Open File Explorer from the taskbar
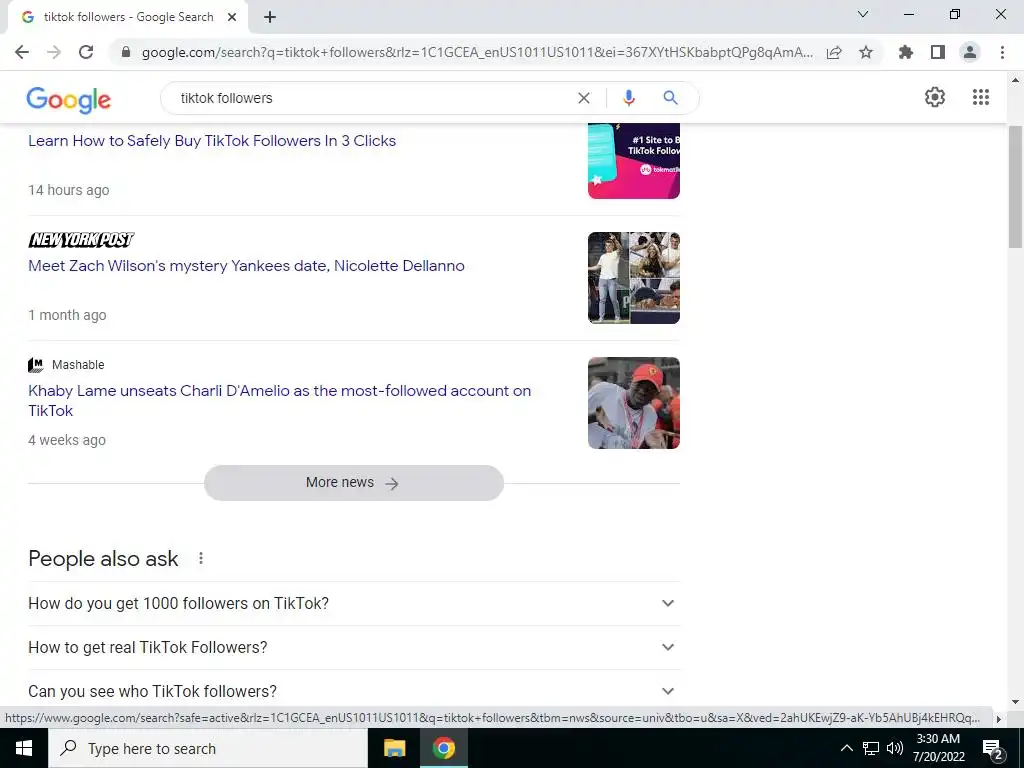Viewport: 1024px width, 768px height. (x=394, y=748)
